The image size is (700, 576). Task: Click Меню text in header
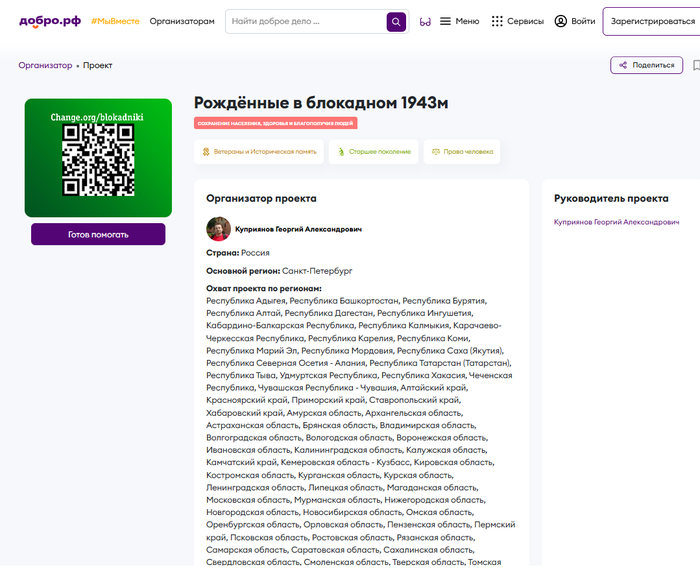467,21
